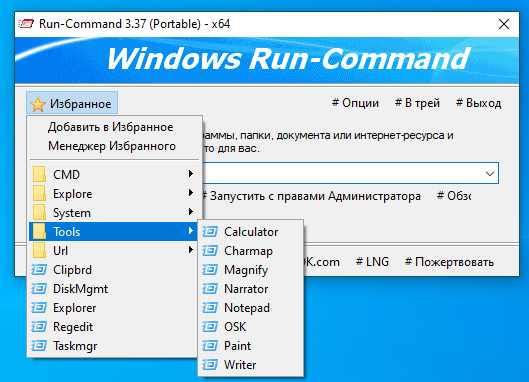This screenshot has height=382, width=529.
Task: Choose Calculator from Tools submenu
Action: point(251,231)
